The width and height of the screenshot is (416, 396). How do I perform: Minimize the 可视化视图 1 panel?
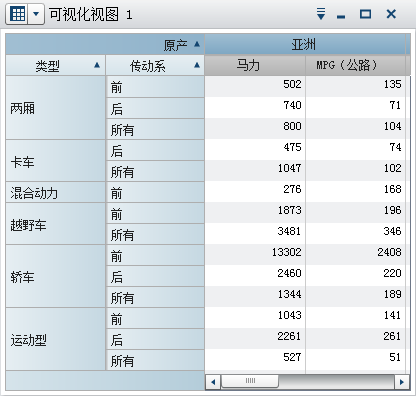(341, 16)
